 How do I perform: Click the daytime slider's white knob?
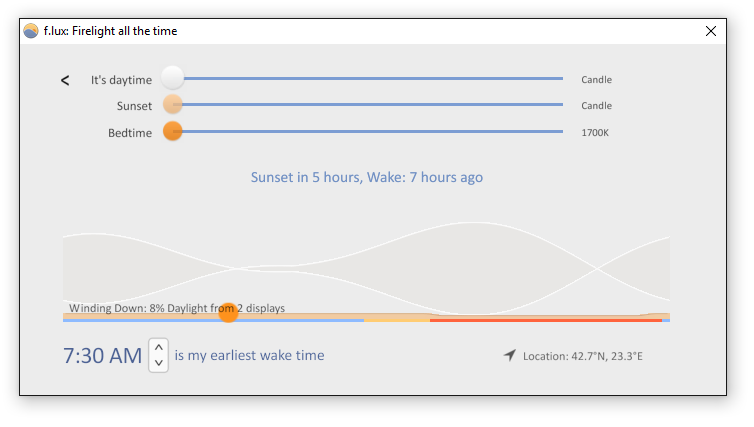(x=172, y=78)
